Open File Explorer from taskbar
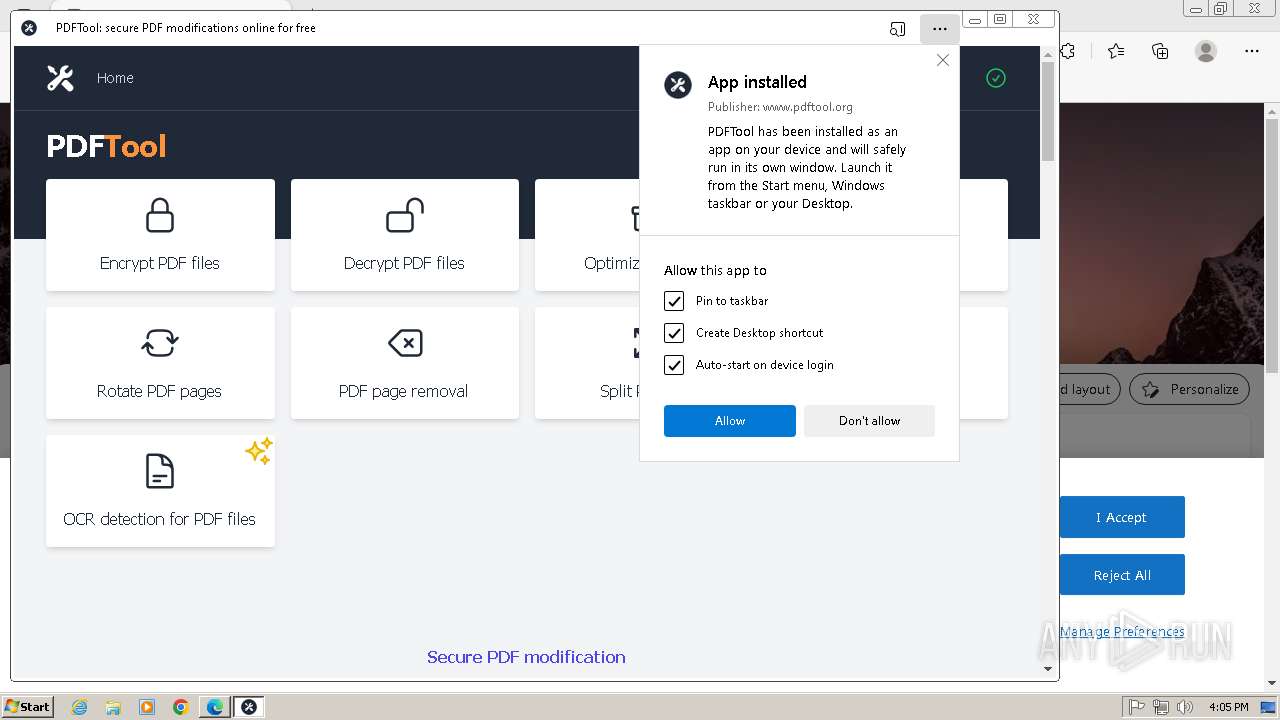 click(x=113, y=707)
